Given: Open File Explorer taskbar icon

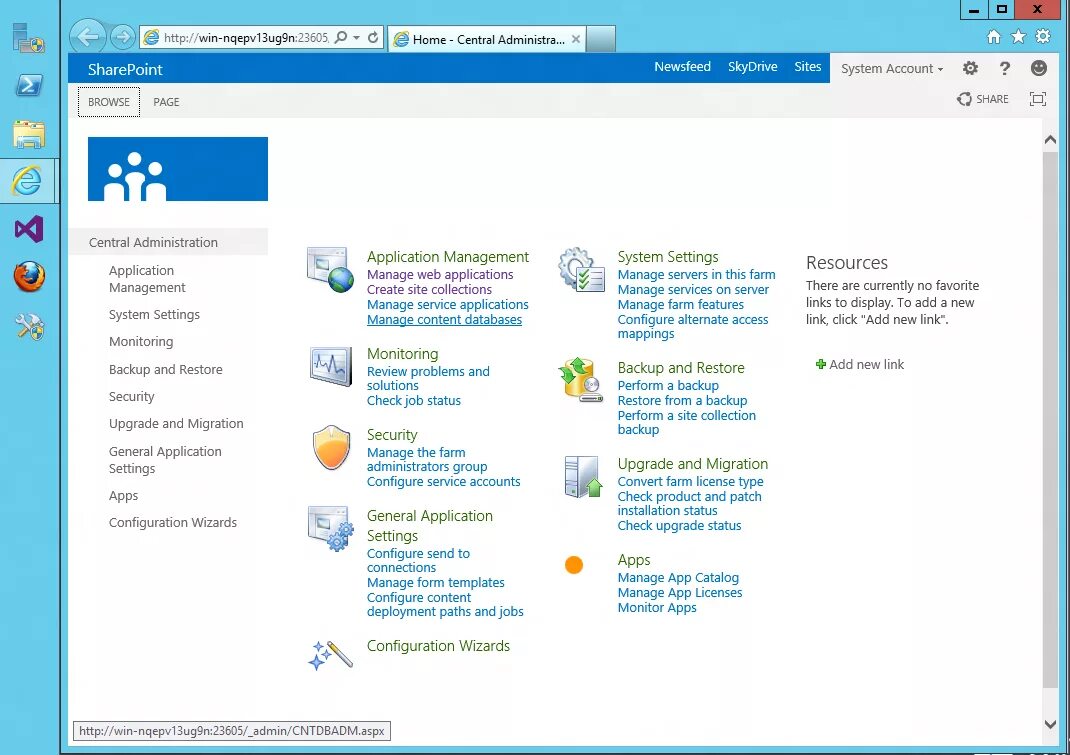Looking at the screenshot, I should click(29, 134).
